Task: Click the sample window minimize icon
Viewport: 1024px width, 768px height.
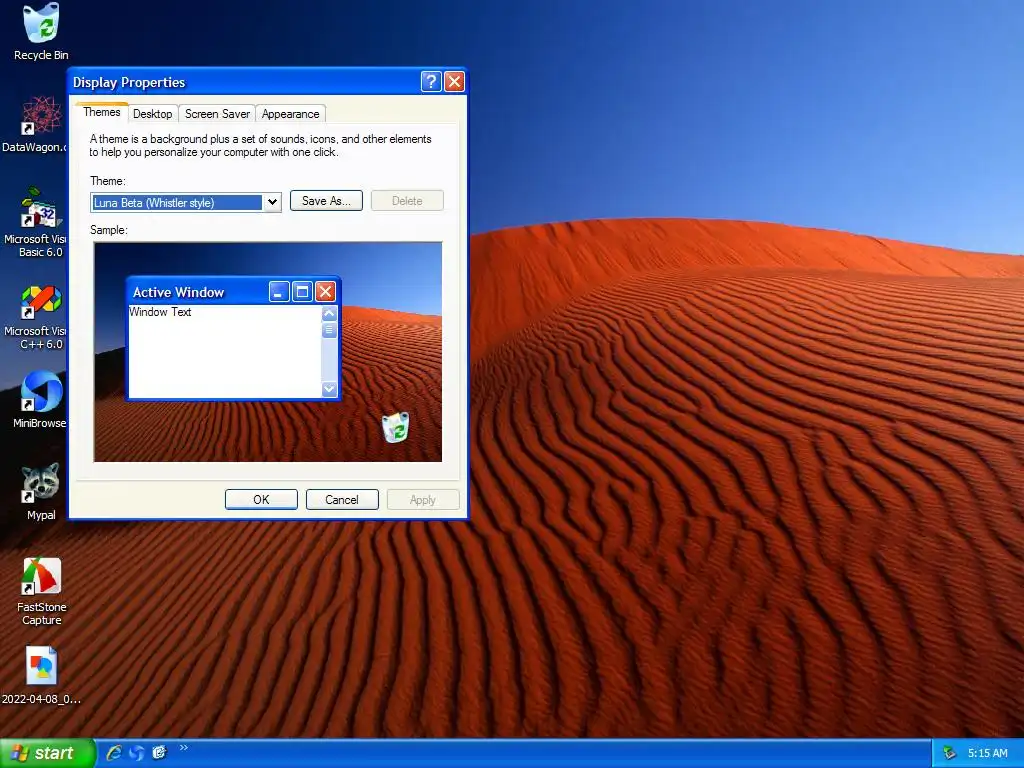Action: click(x=279, y=291)
